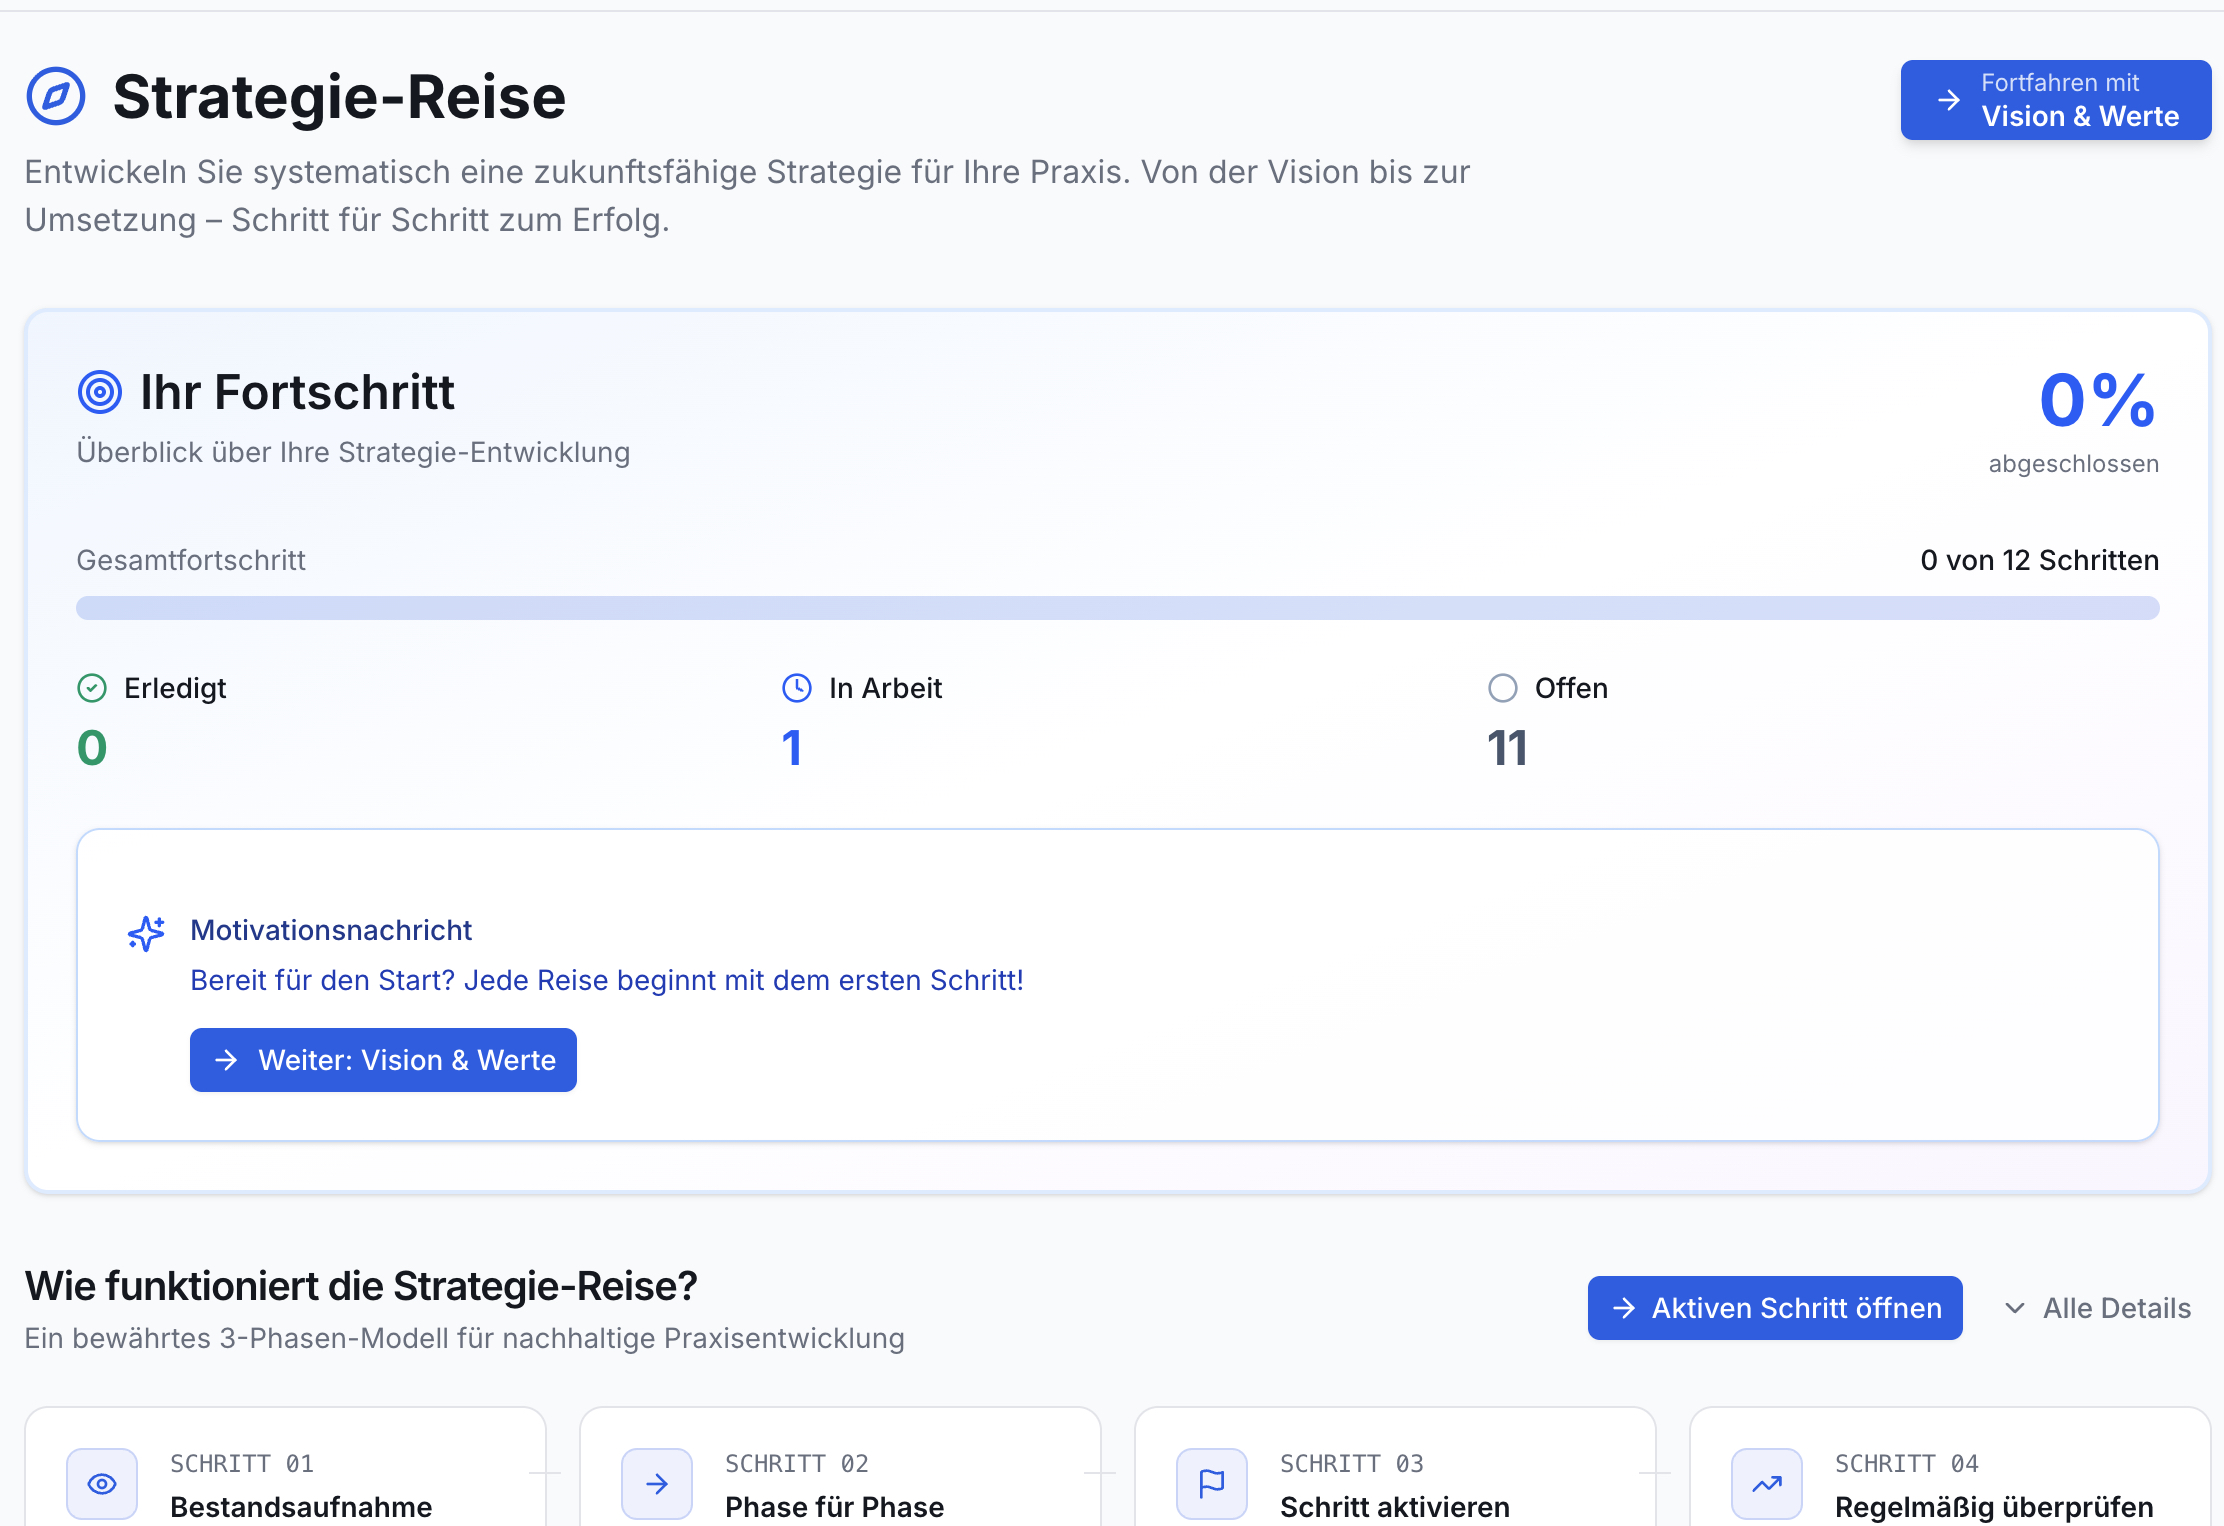Click the Ein bewährtes 3-Phasen-Modell subtitle
The width and height of the screenshot is (2224, 1526).
(x=465, y=1338)
